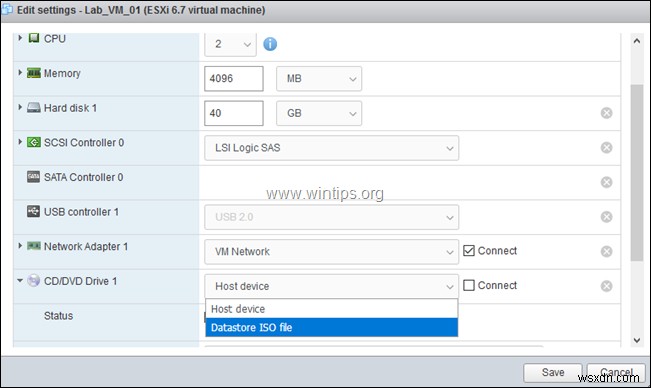Click the Cancel button
Screen dimensions: 651x388
(616, 373)
